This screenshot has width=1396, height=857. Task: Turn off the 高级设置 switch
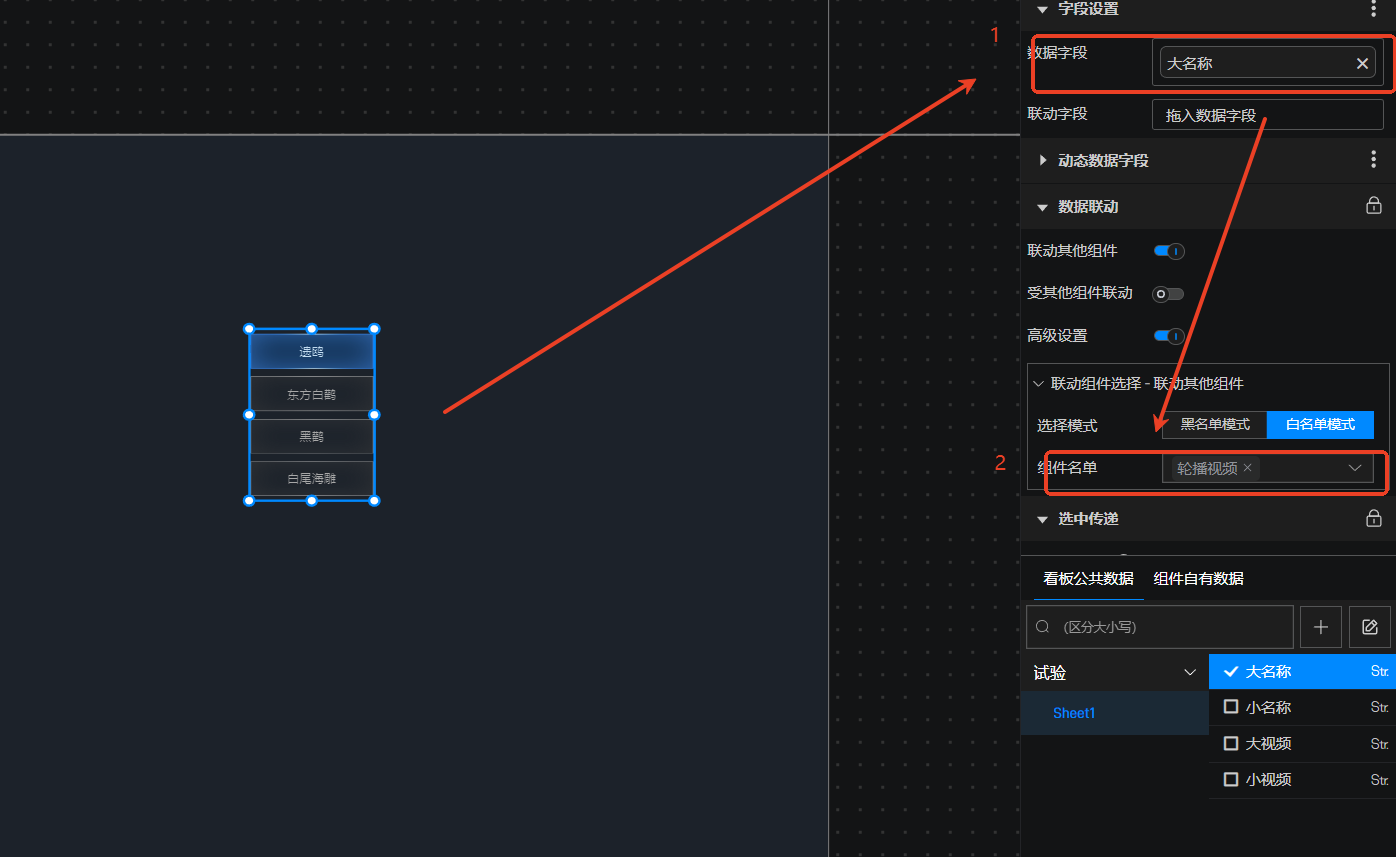click(x=1168, y=336)
